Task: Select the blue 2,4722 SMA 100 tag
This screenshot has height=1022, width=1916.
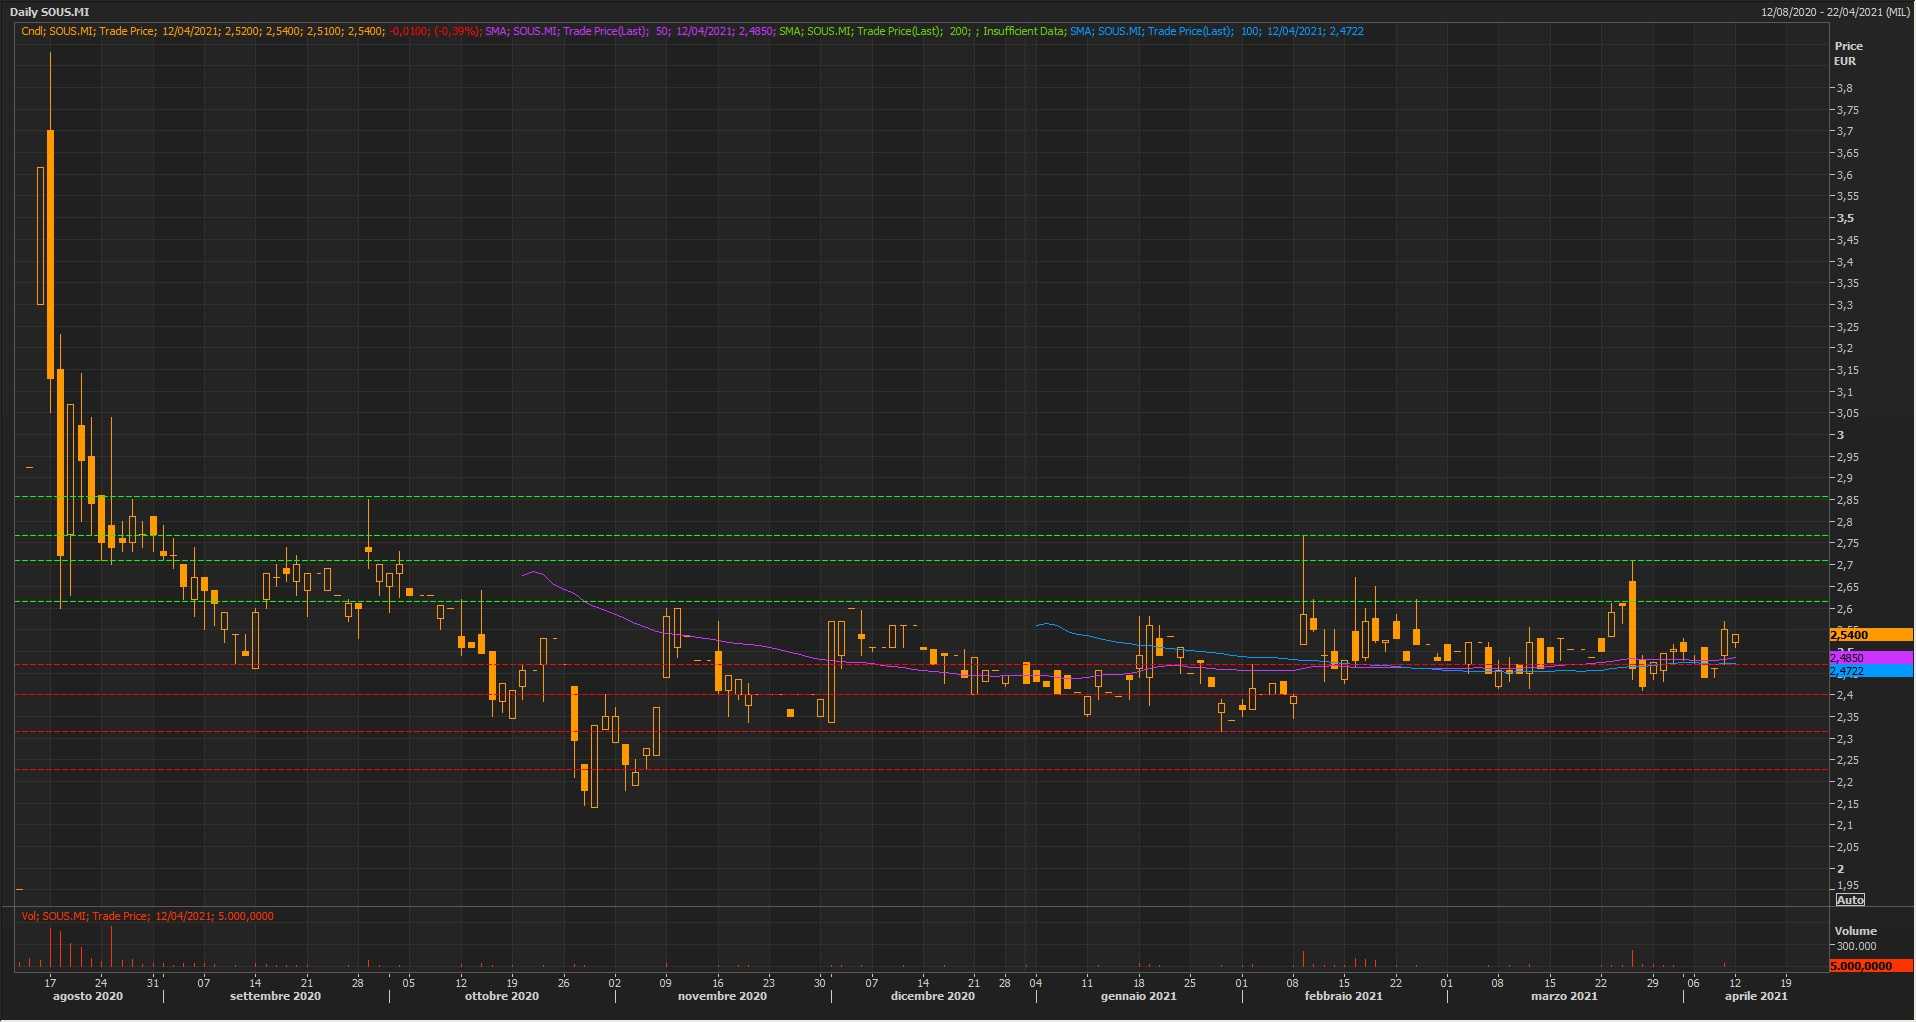Action: 1869,672
